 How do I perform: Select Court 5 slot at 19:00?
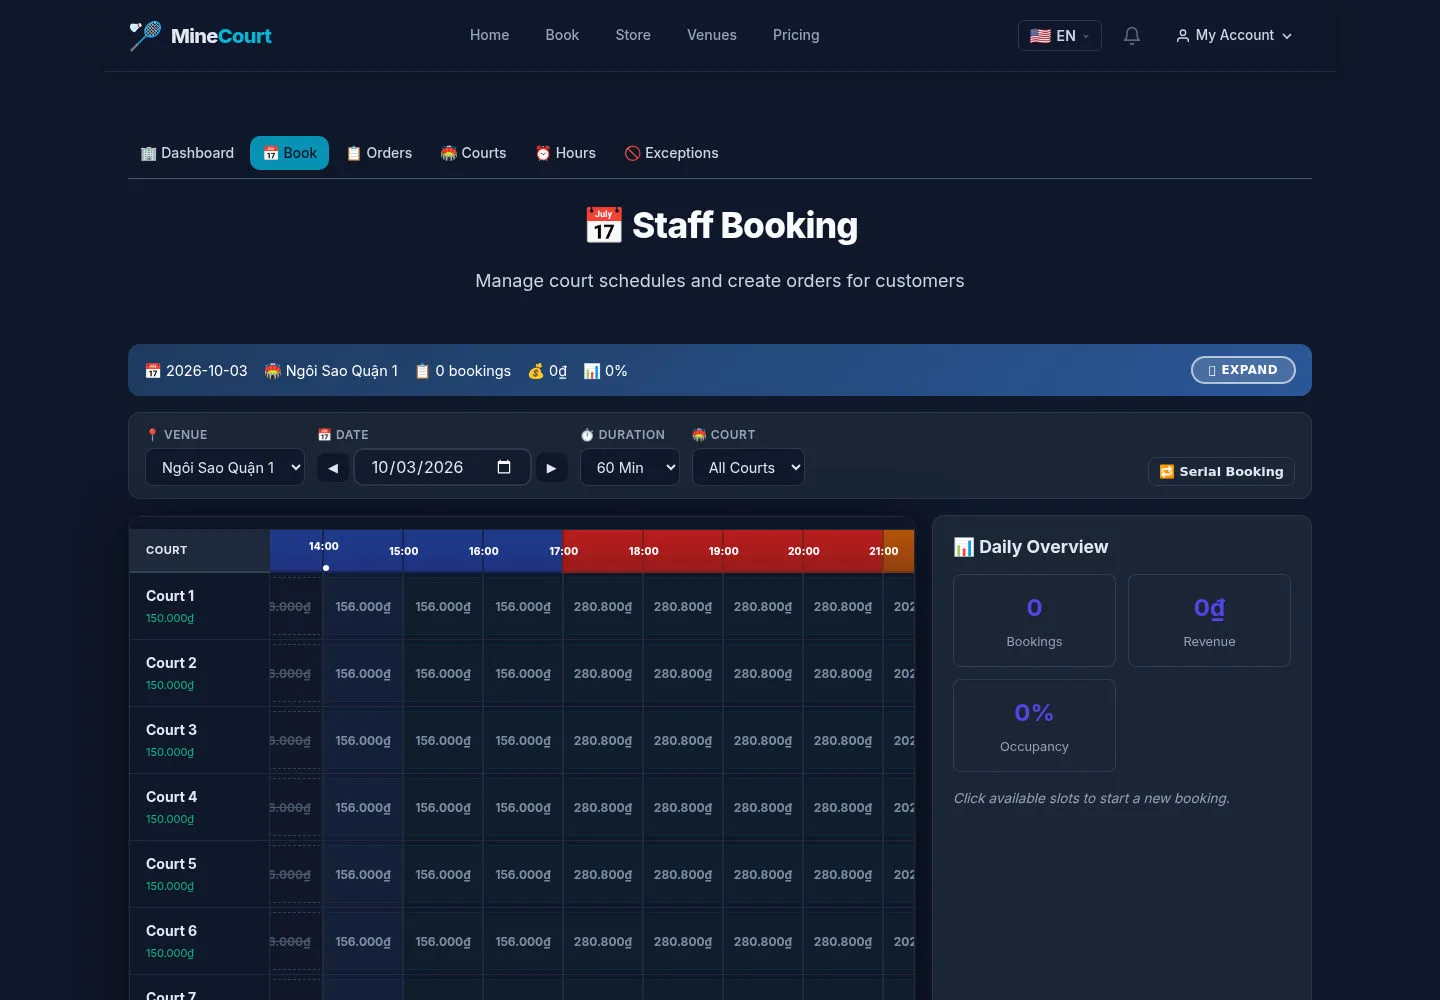(763, 874)
